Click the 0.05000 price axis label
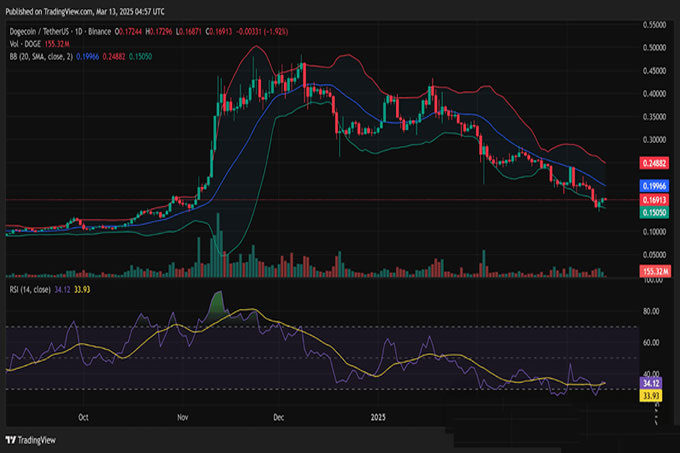 tap(654, 254)
